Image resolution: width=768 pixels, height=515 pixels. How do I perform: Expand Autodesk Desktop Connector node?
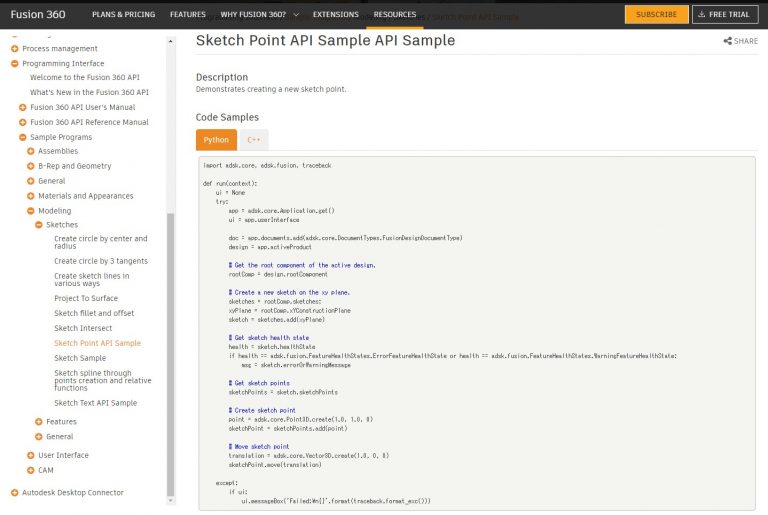[15, 493]
